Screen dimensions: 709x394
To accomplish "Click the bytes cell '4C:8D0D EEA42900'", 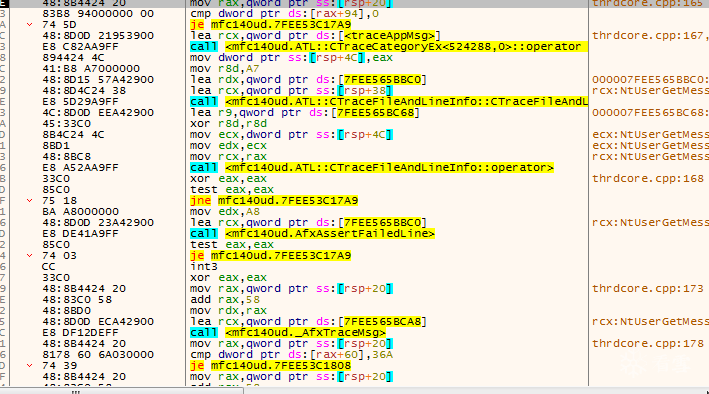I will [98, 113].
